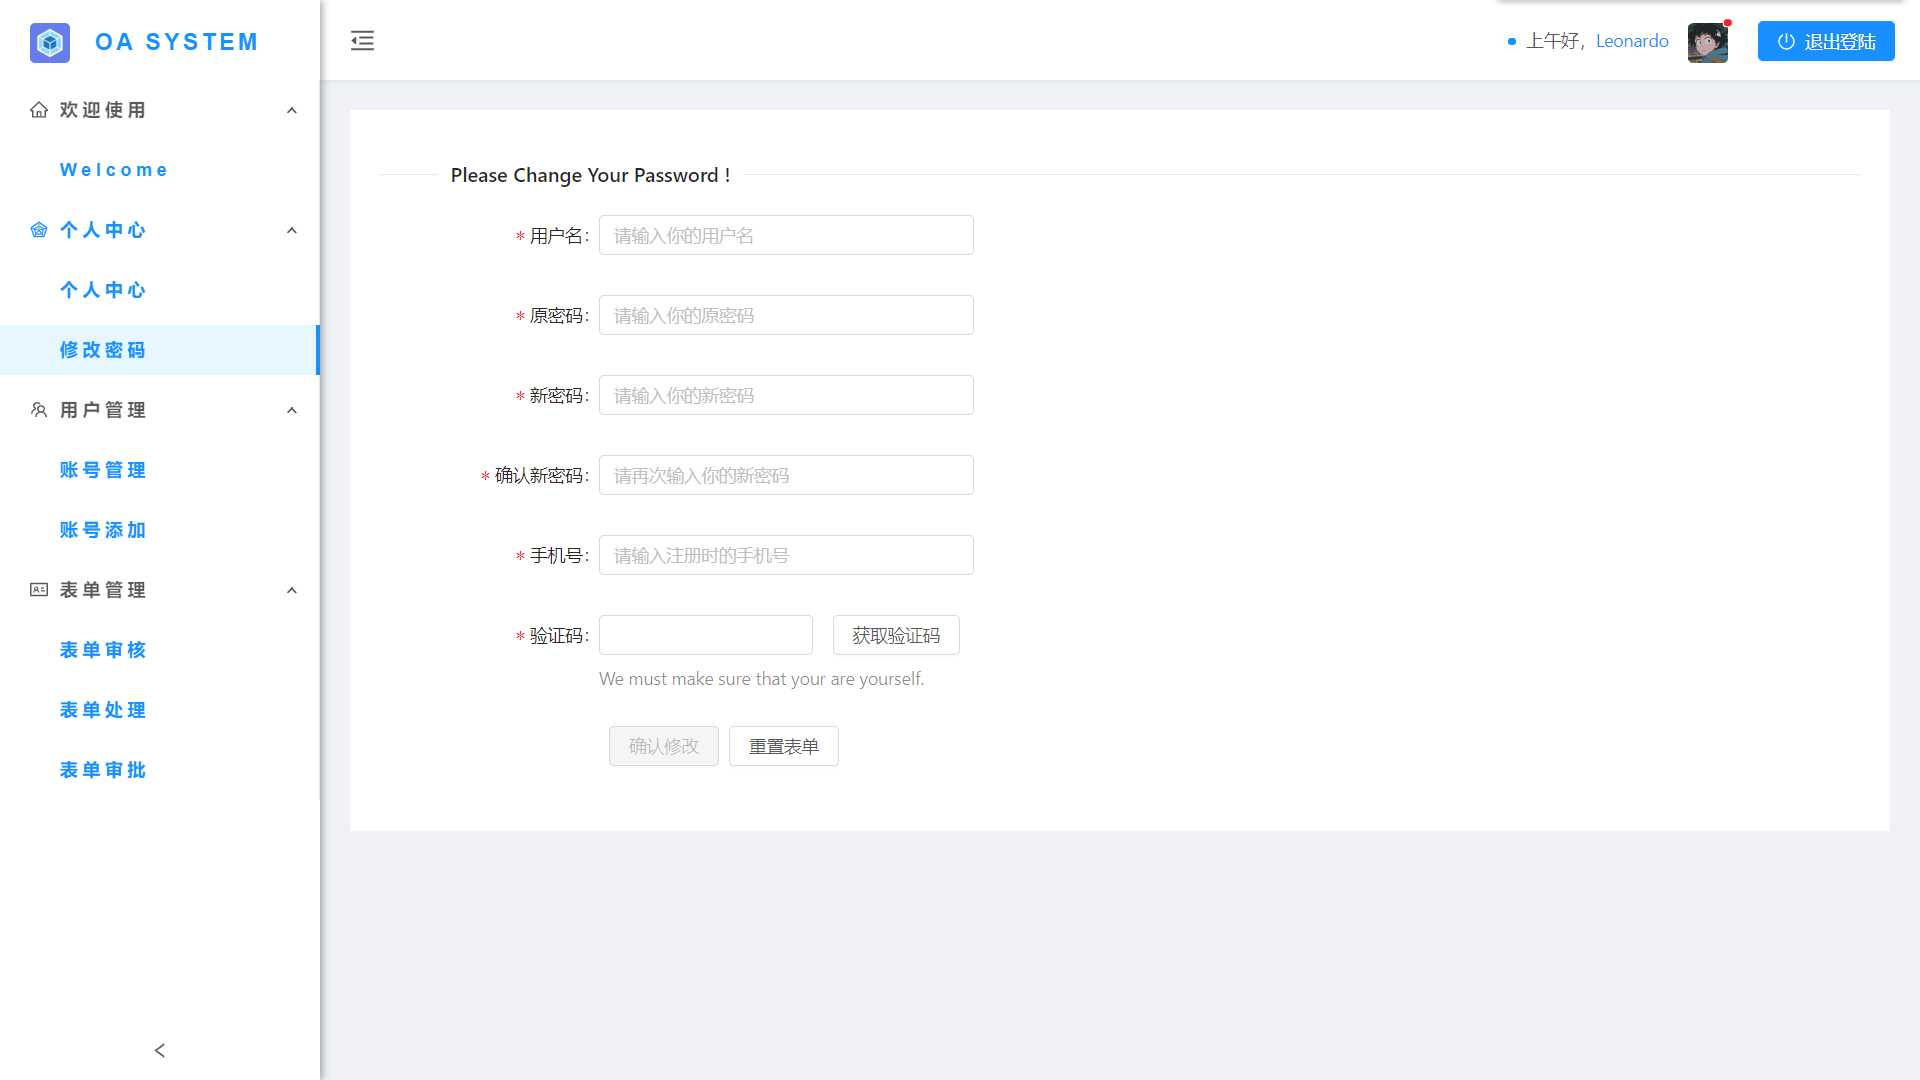Collapse the 用户管理 submenu chevron
1920x1080 pixels.
coord(292,410)
